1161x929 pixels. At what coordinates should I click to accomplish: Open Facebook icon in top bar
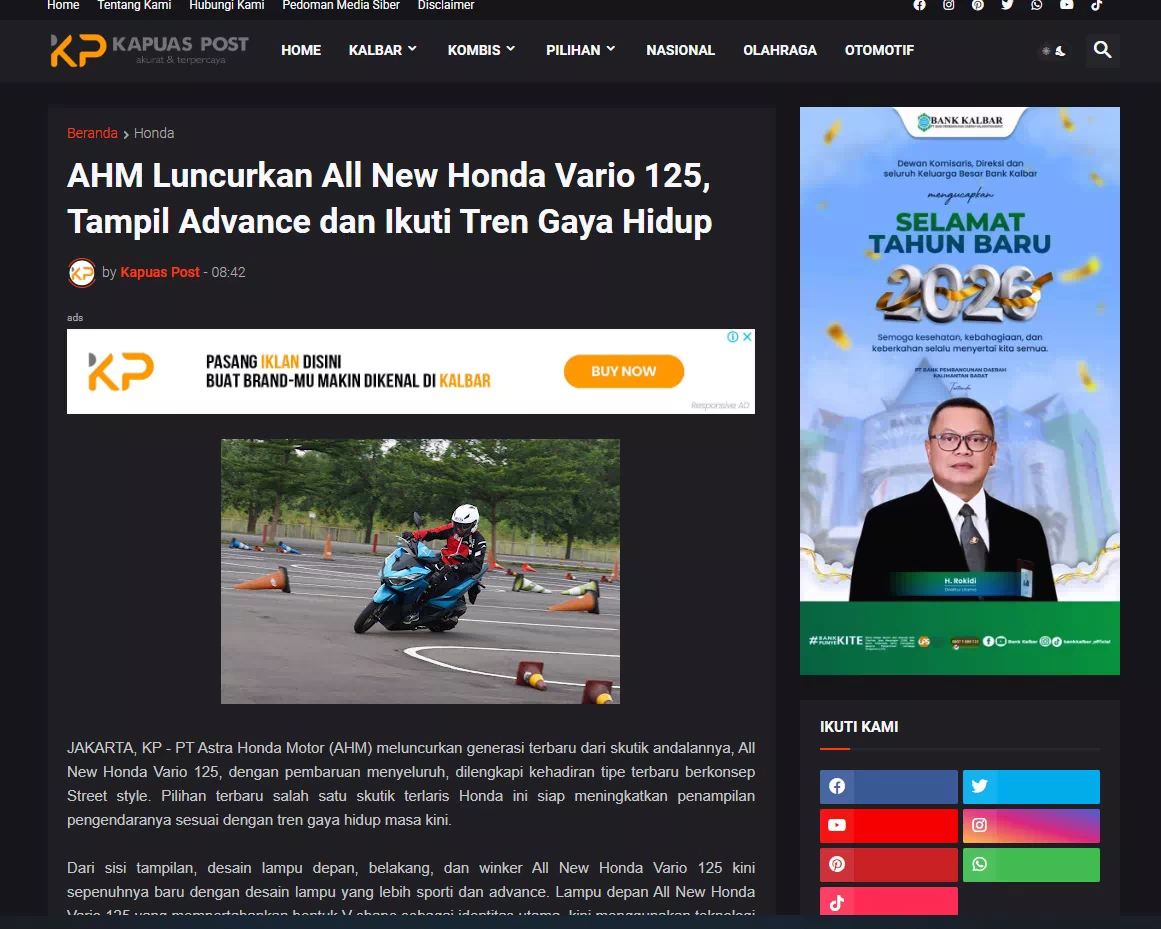point(919,5)
